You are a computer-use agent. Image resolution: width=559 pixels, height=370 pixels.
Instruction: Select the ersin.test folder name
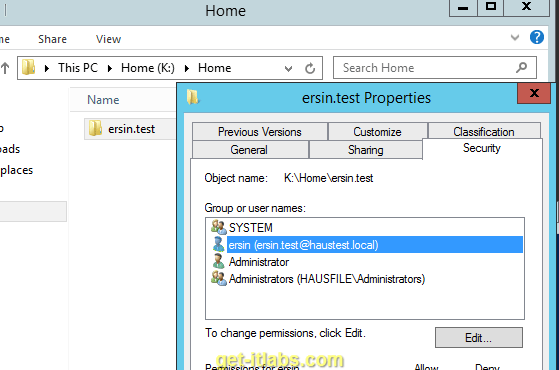[x=132, y=129]
